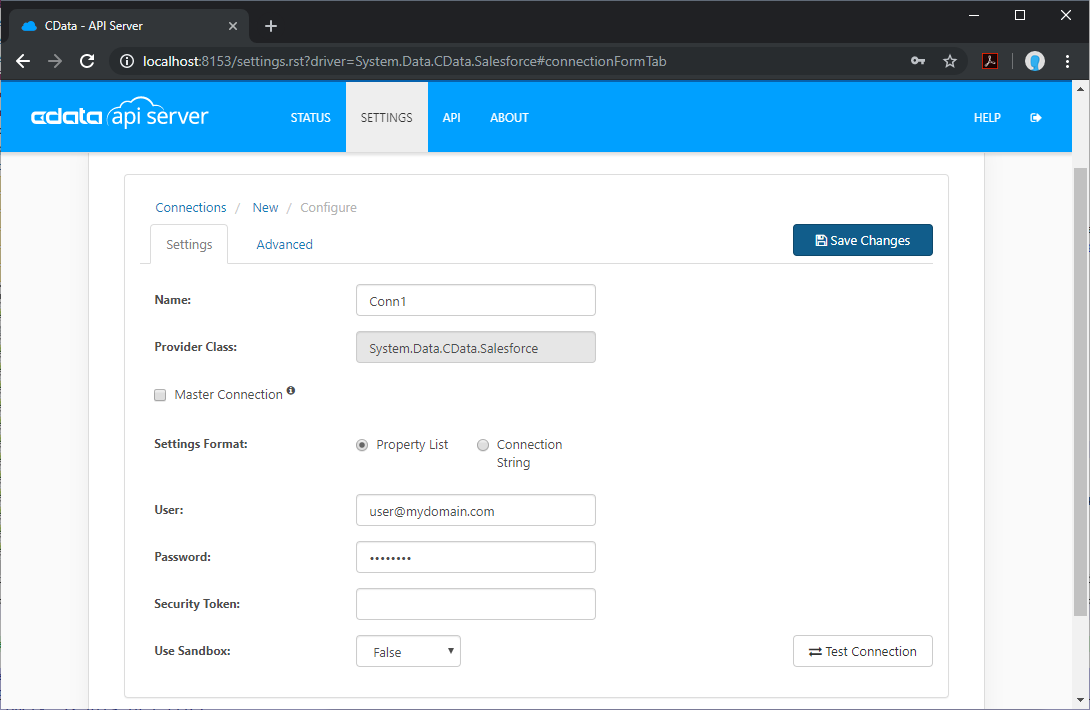
Task: Select the Connection String radio option
Action: 483,445
